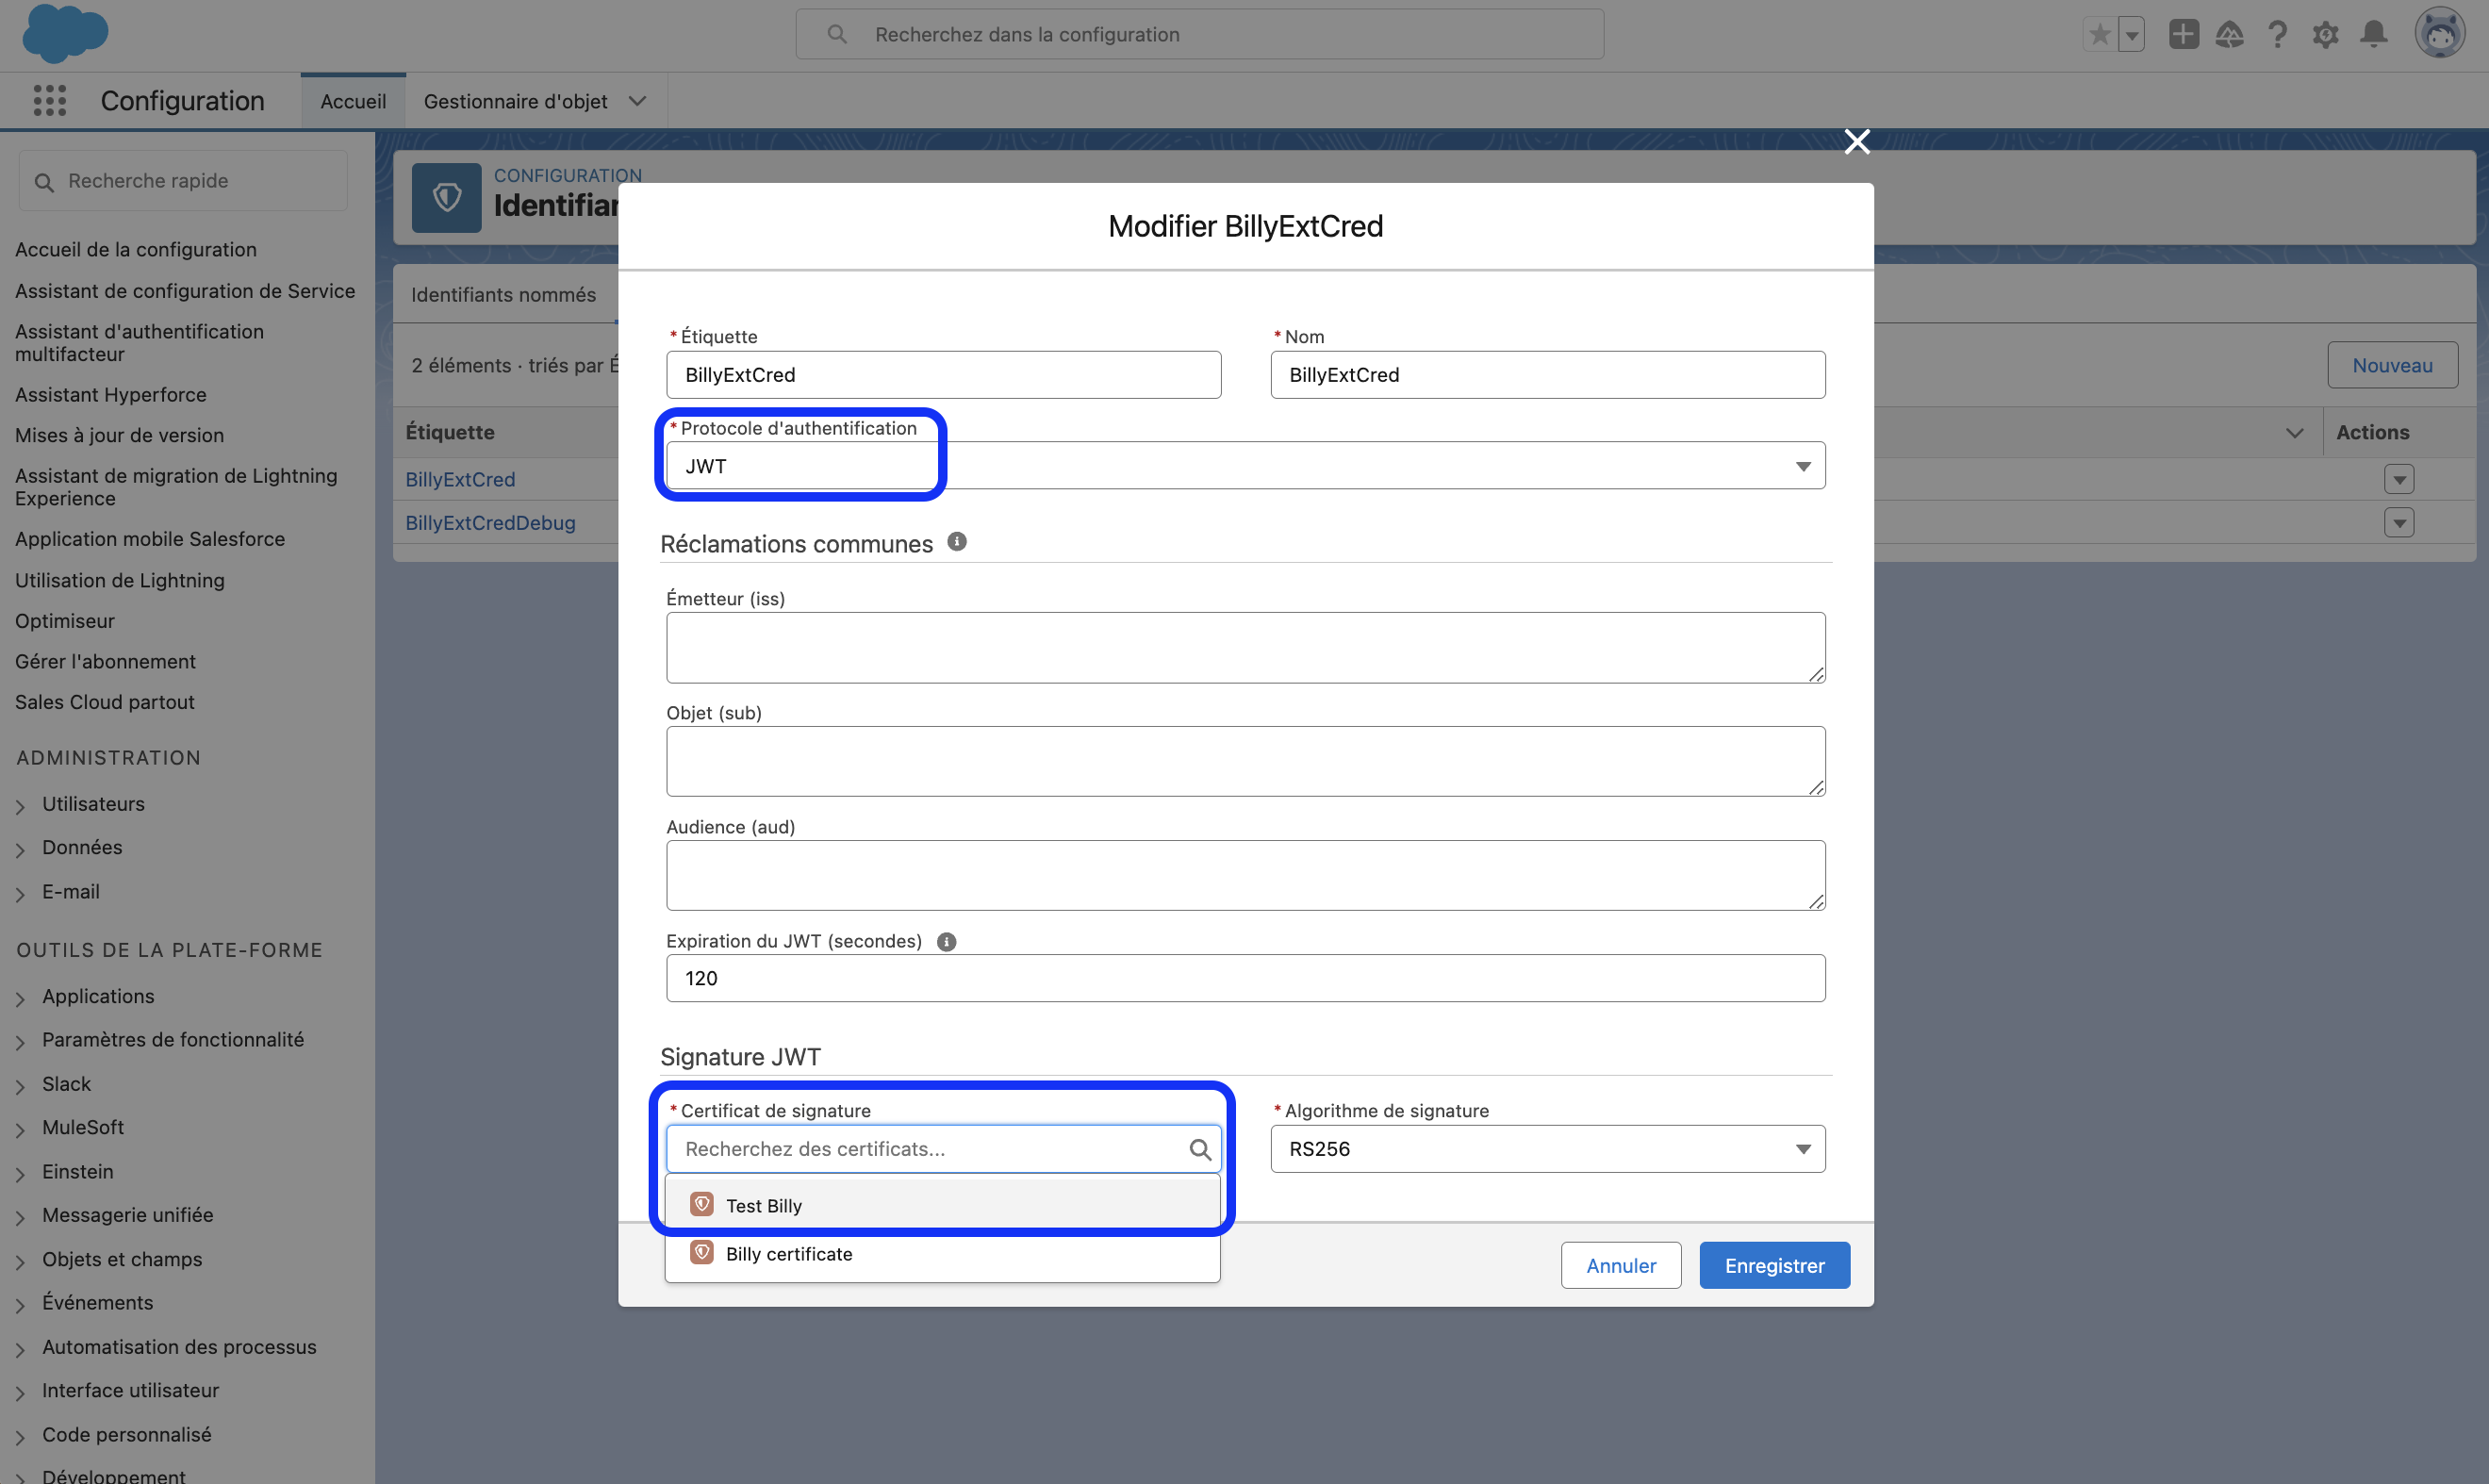Select the Billy certificate option
The height and width of the screenshot is (1484, 2489).
[x=942, y=1254]
